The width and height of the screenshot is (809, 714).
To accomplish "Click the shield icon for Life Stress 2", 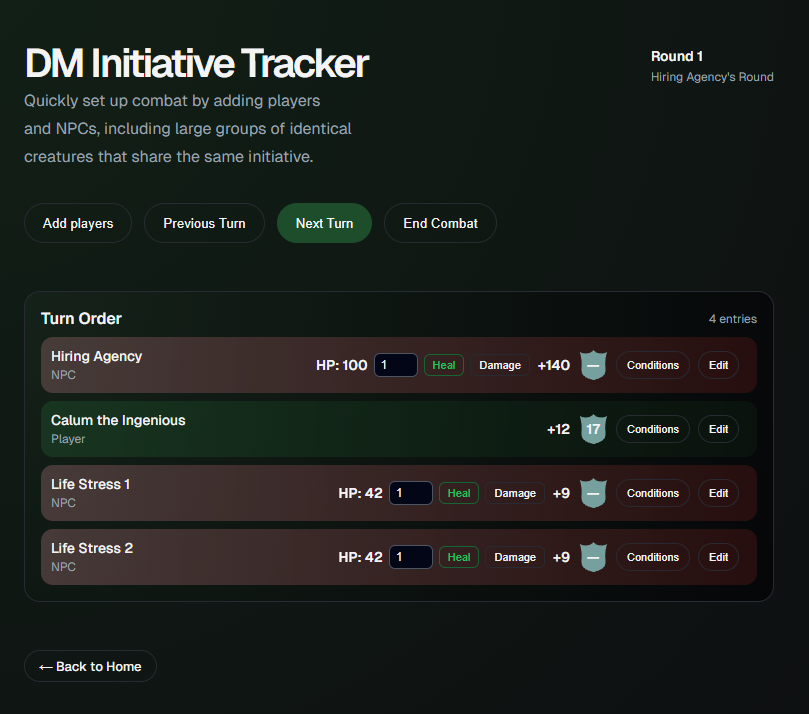I will (593, 557).
